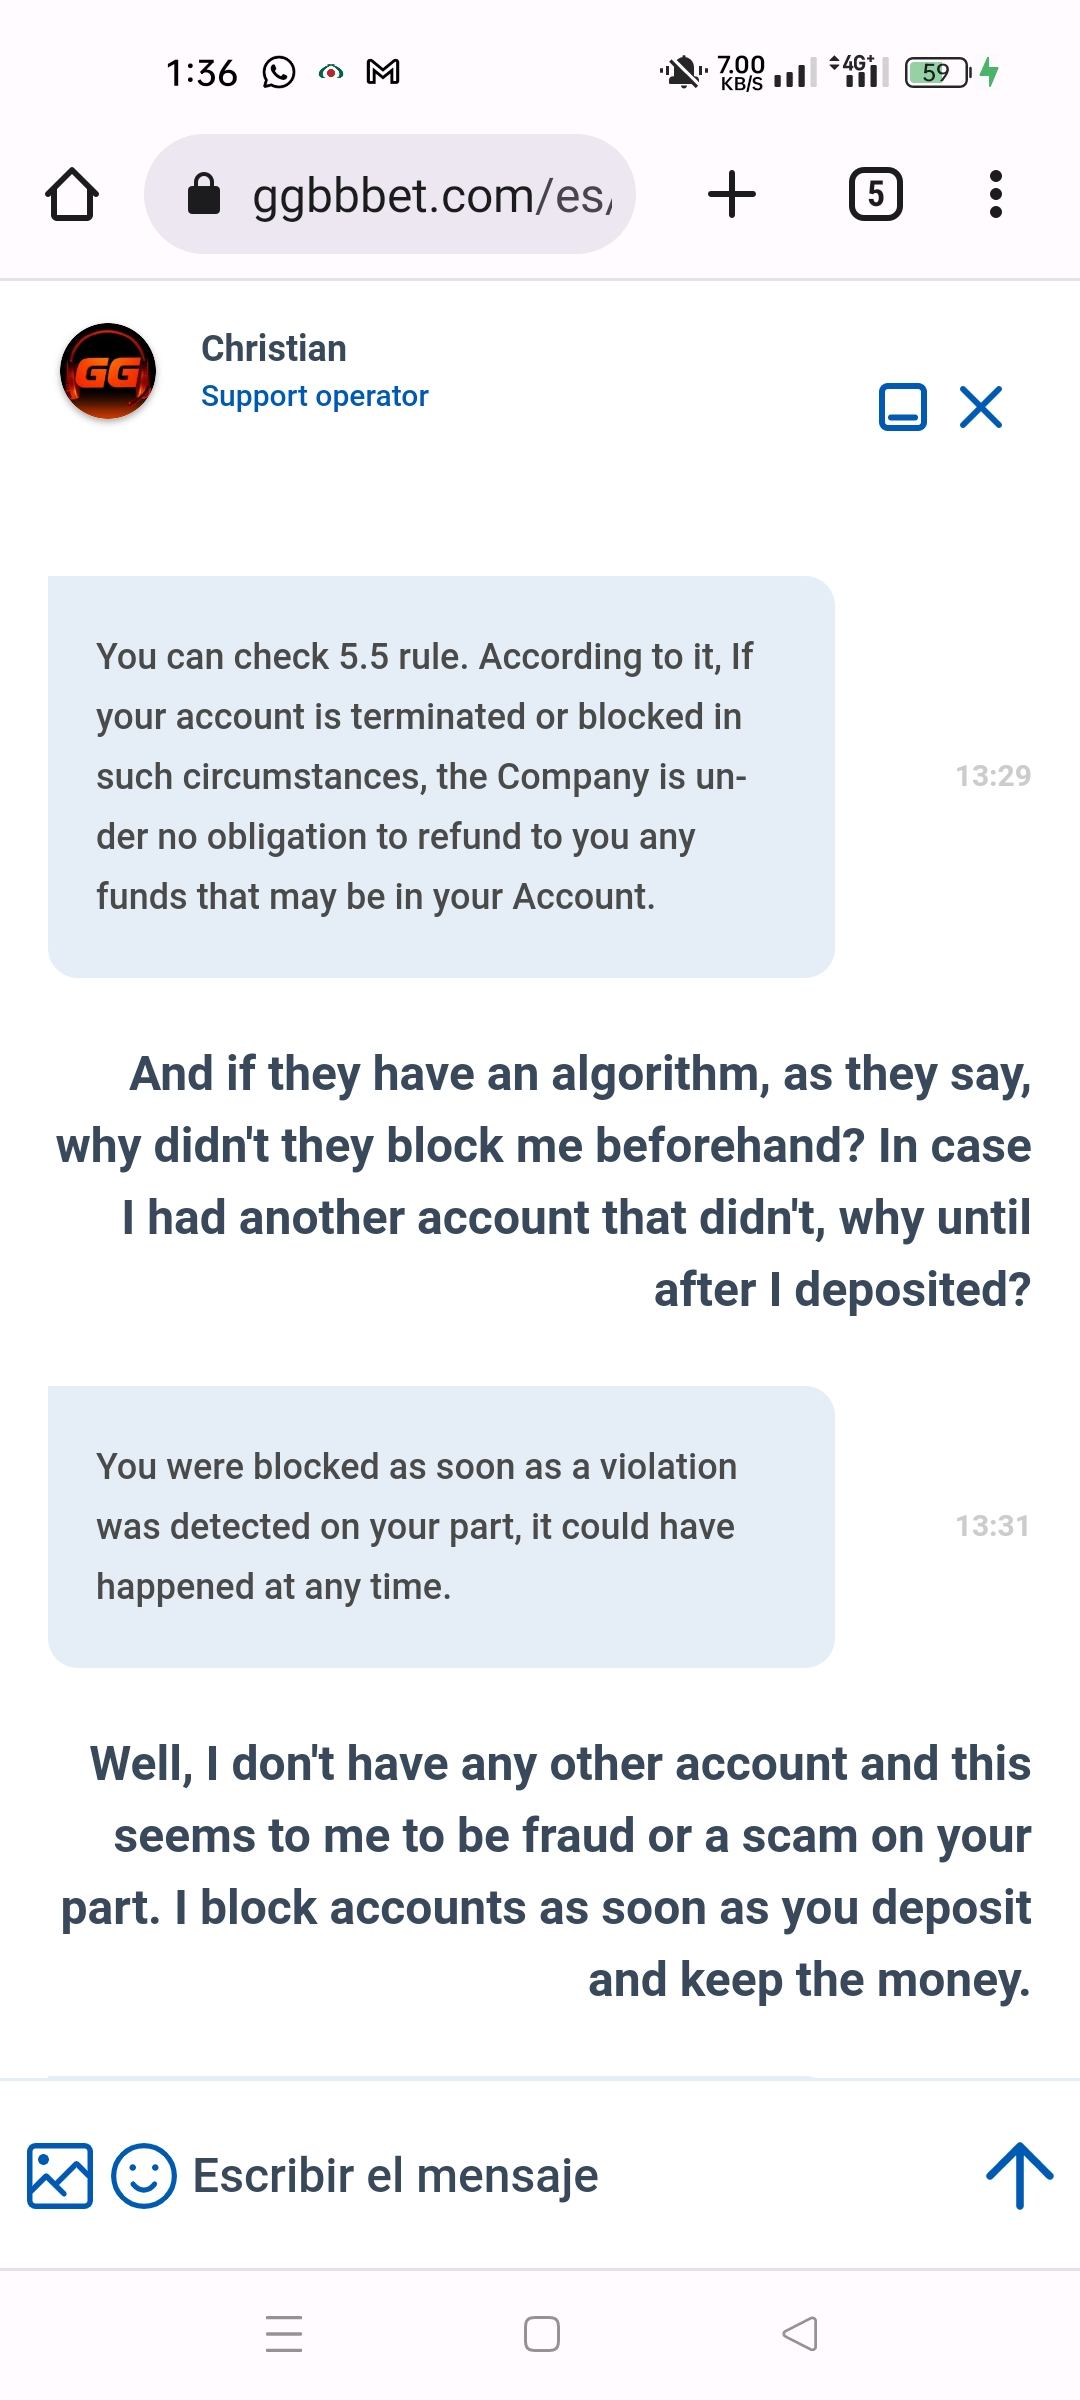The width and height of the screenshot is (1080, 2400).
Task: Tap the ggbbbet.com address bar
Action: 430,195
